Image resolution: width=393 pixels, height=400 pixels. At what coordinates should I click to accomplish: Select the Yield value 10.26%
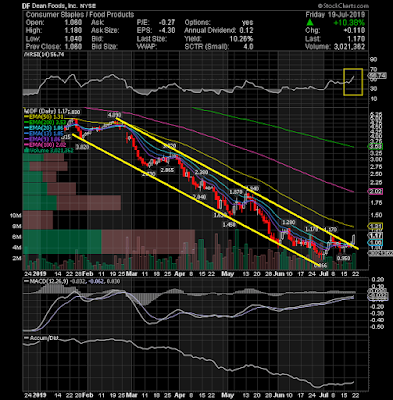(x=241, y=38)
